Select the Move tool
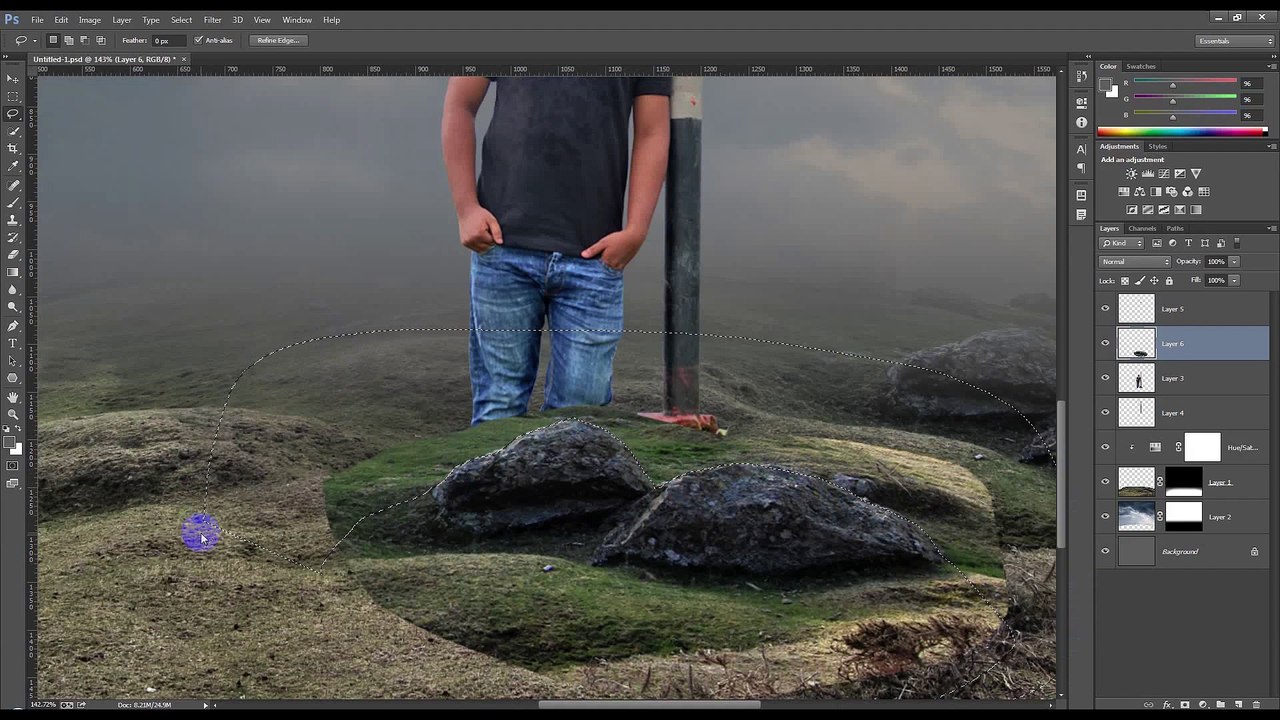This screenshot has width=1280, height=720. (x=13, y=78)
